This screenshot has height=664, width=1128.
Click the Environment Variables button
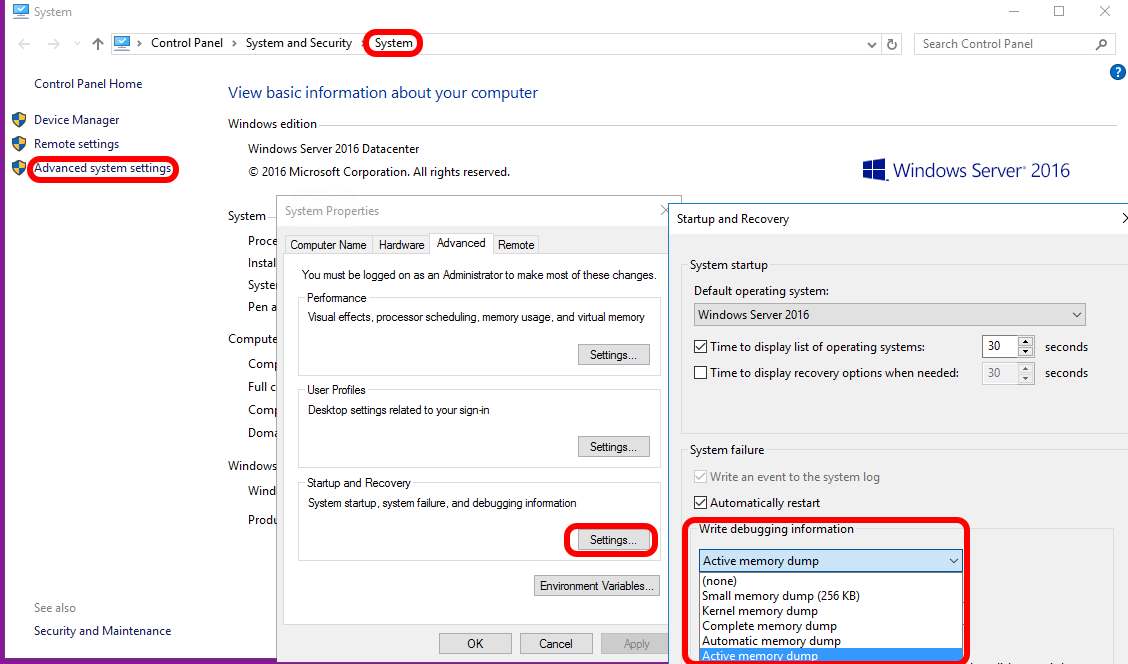[596, 586]
